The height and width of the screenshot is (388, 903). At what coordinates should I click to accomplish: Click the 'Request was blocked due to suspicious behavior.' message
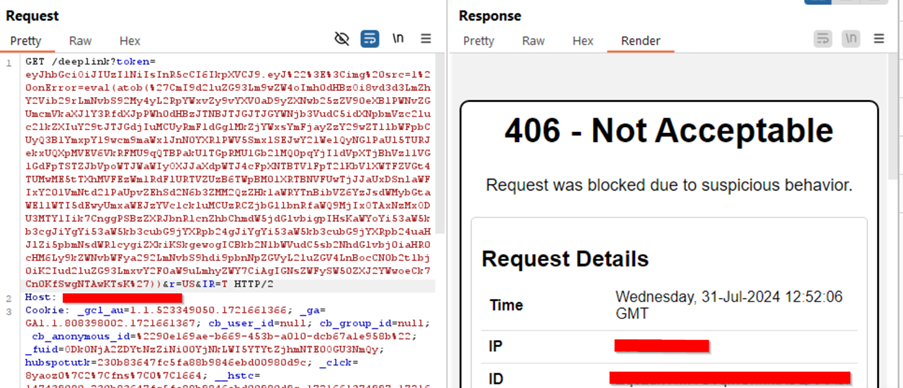coord(669,185)
